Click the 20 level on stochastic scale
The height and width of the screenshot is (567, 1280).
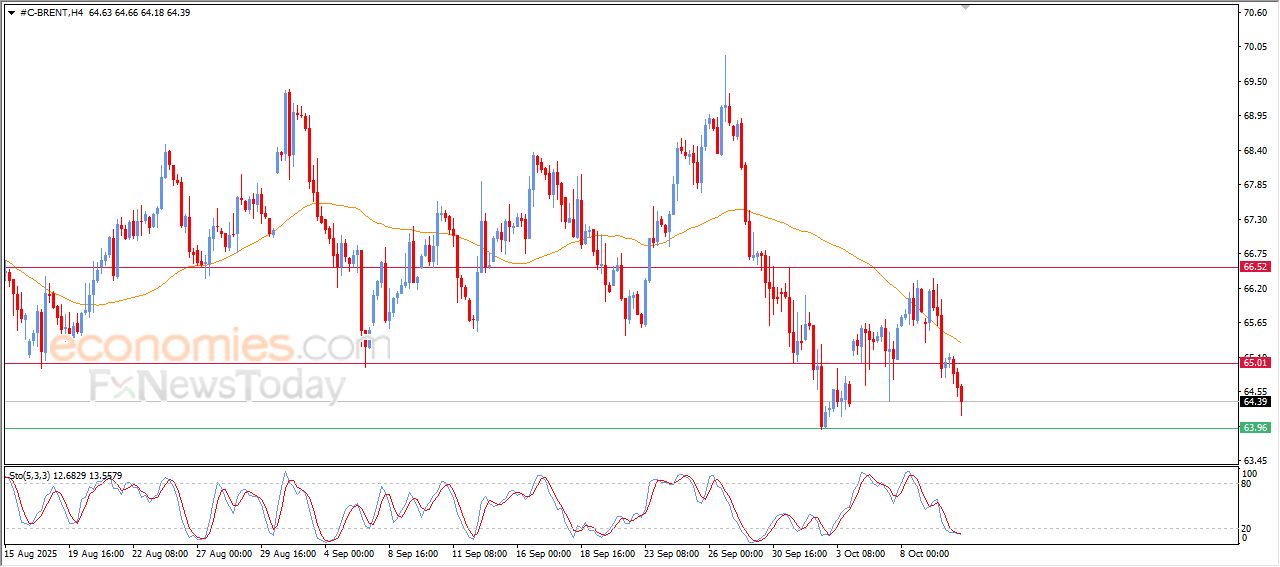pos(1247,527)
